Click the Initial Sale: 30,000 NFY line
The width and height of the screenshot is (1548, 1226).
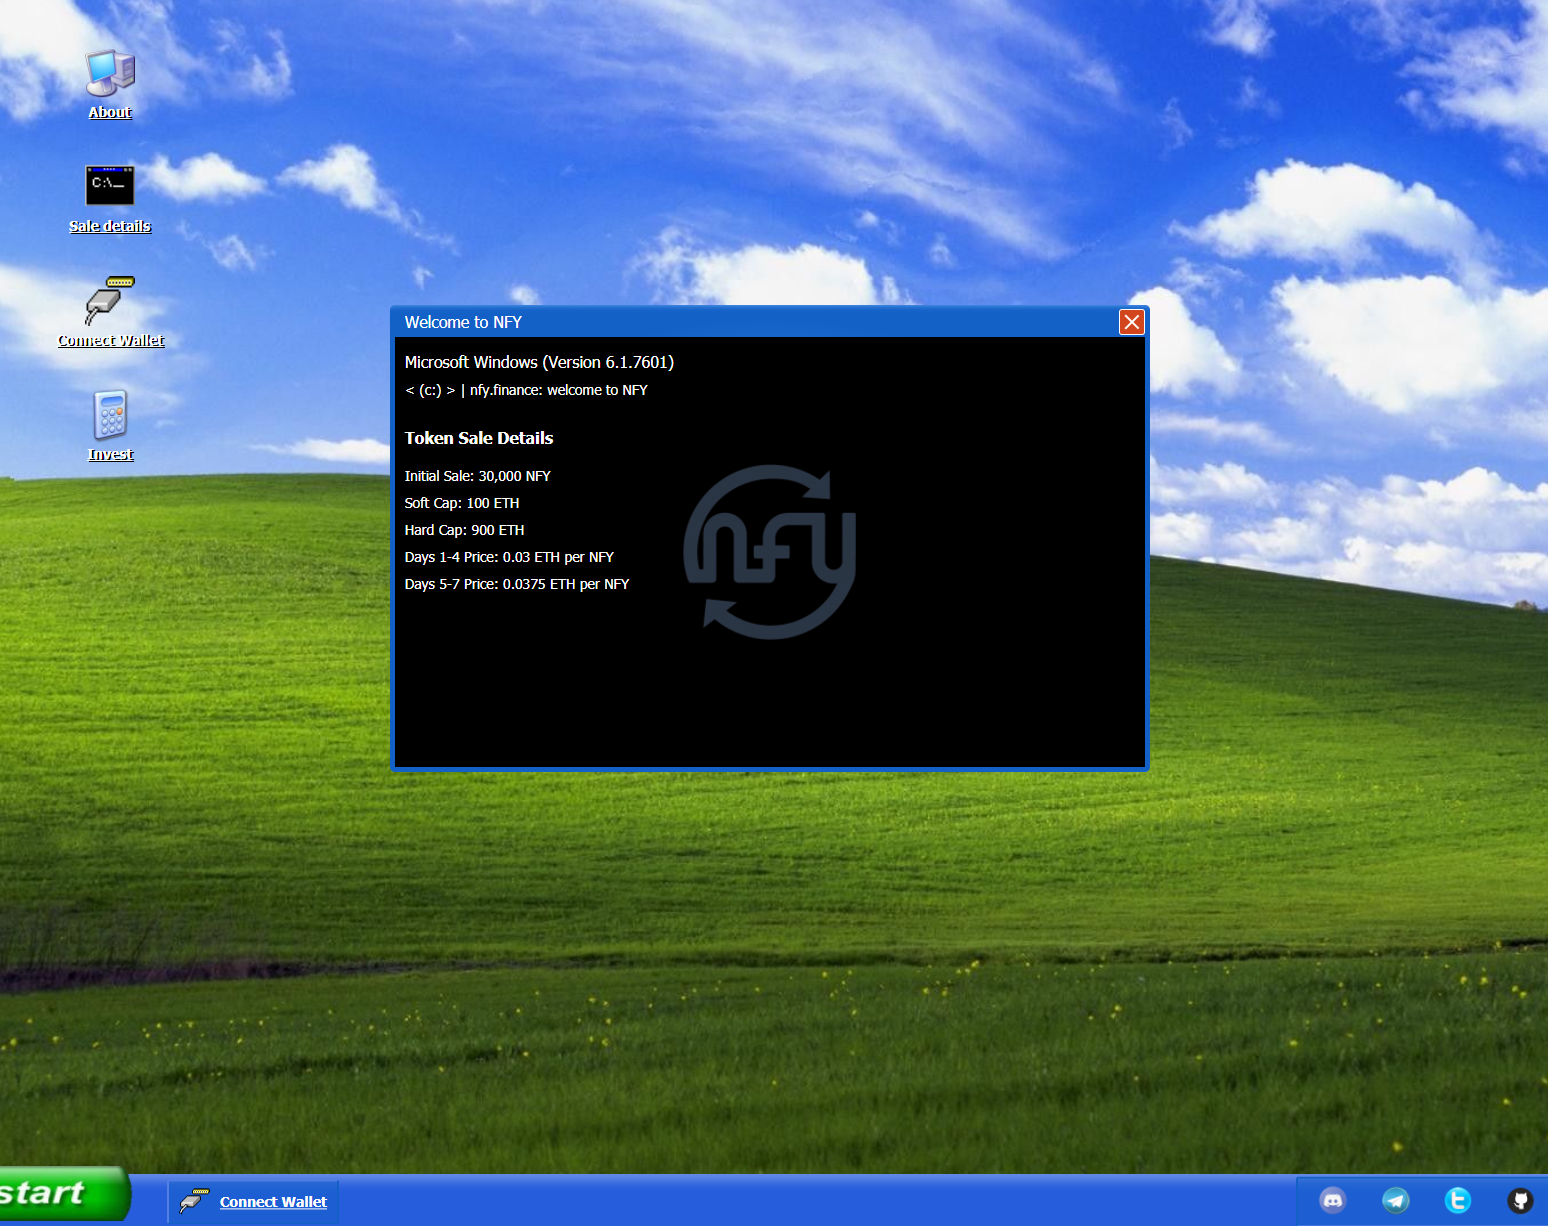coord(477,476)
